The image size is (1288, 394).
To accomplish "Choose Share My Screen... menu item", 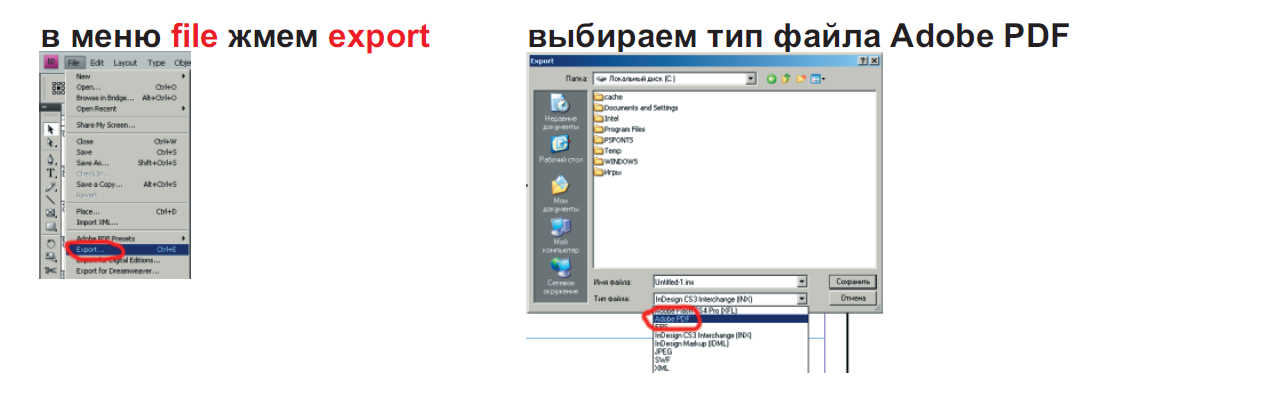I will [x=127, y=125].
